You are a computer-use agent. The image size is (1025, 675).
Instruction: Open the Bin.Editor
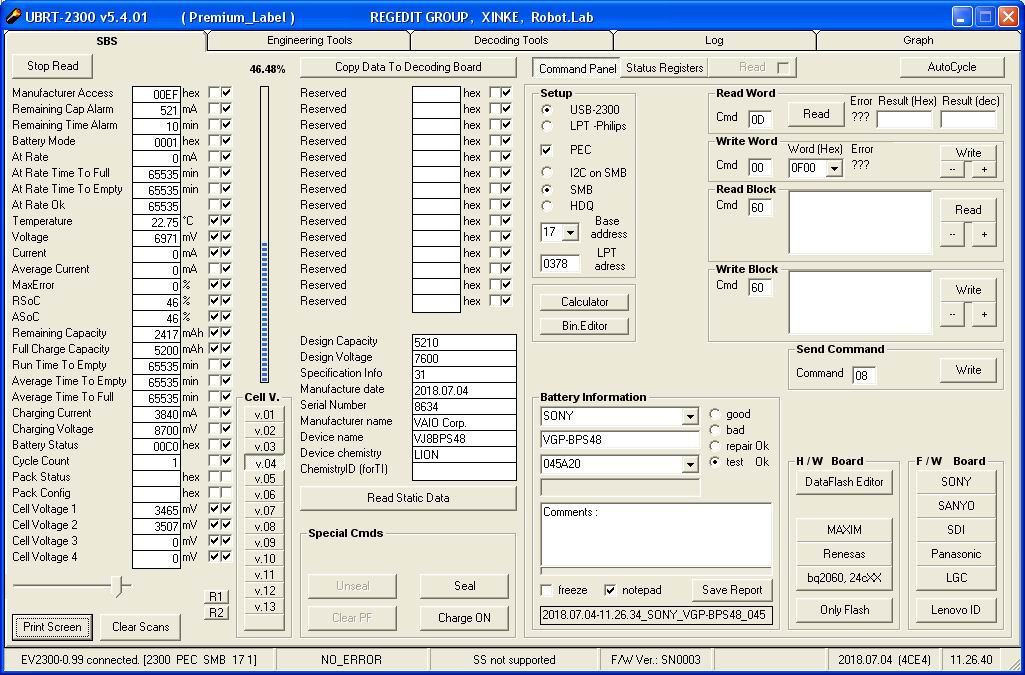(x=584, y=326)
